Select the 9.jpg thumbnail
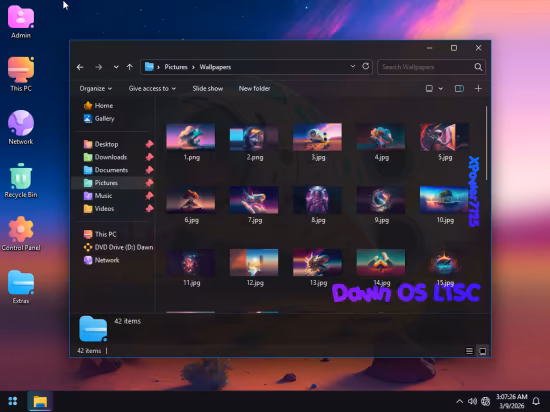 [381, 200]
